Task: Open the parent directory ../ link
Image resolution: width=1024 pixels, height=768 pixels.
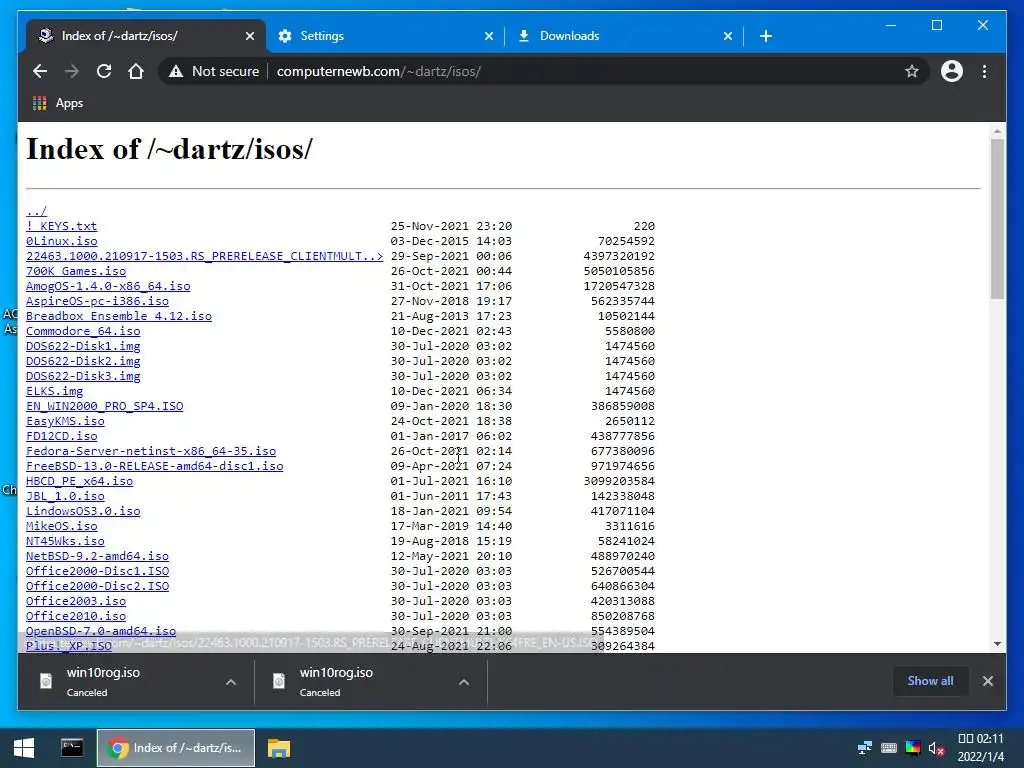Action: pyautogui.click(x=37, y=211)
